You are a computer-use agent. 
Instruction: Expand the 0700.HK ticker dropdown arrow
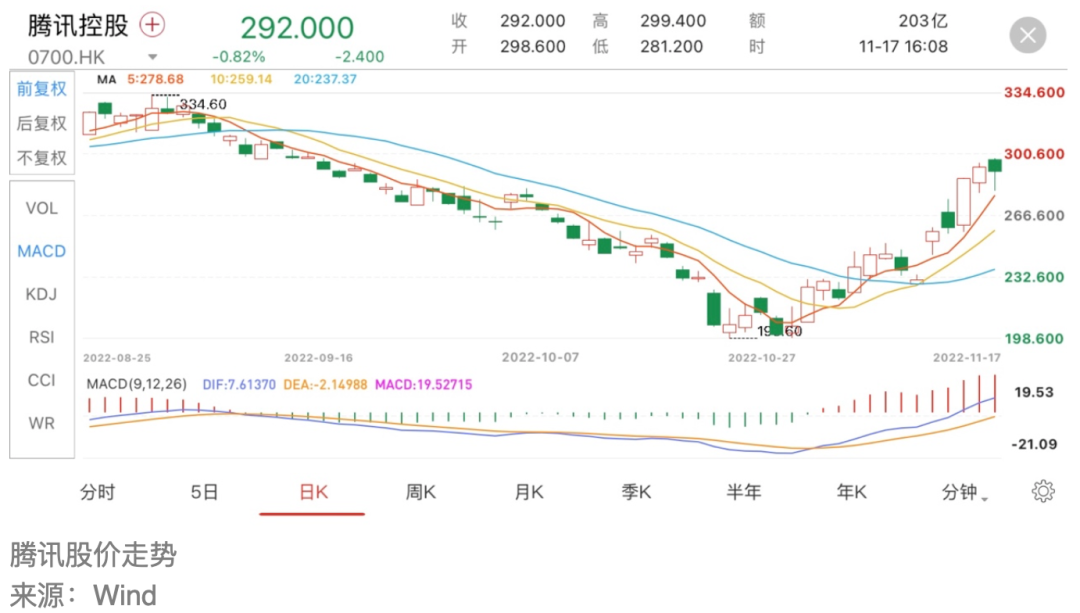point(153,57)
